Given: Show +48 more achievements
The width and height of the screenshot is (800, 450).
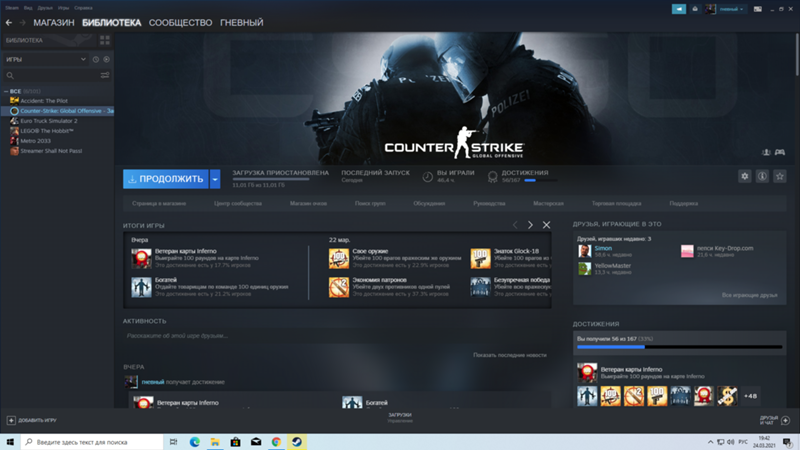Looking at the screenshot, I should click(x=750, y=396).
